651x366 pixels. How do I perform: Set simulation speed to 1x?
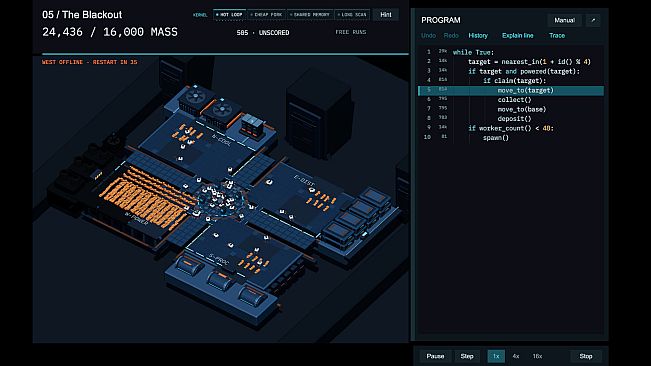(496, 356)
